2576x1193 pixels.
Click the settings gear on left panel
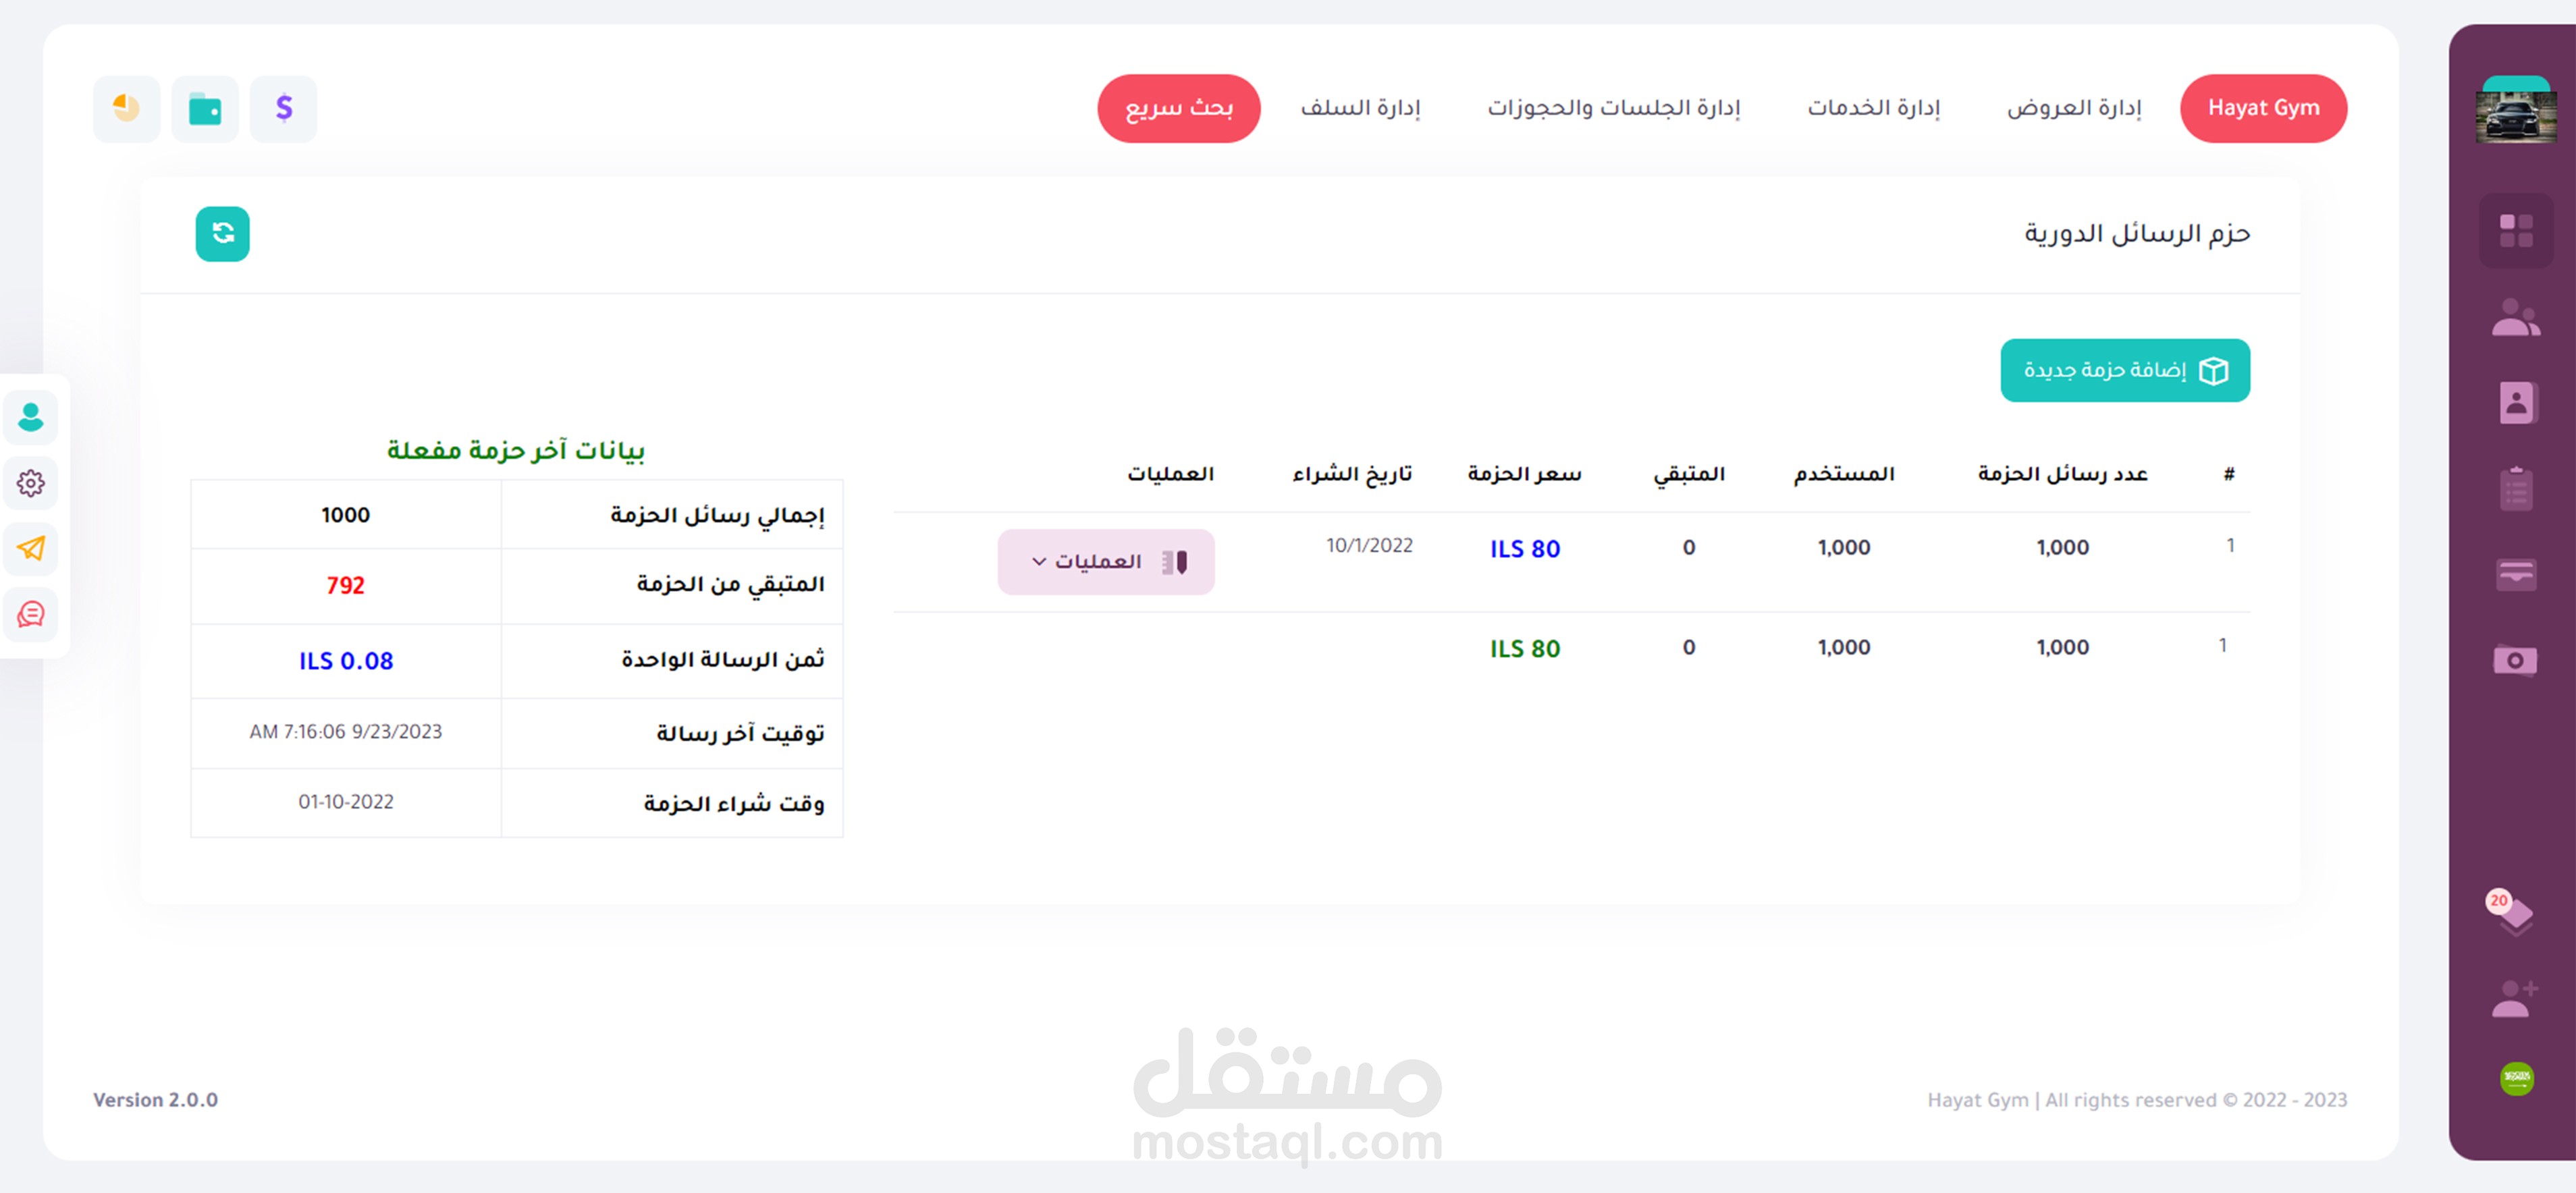click(31, 483)
